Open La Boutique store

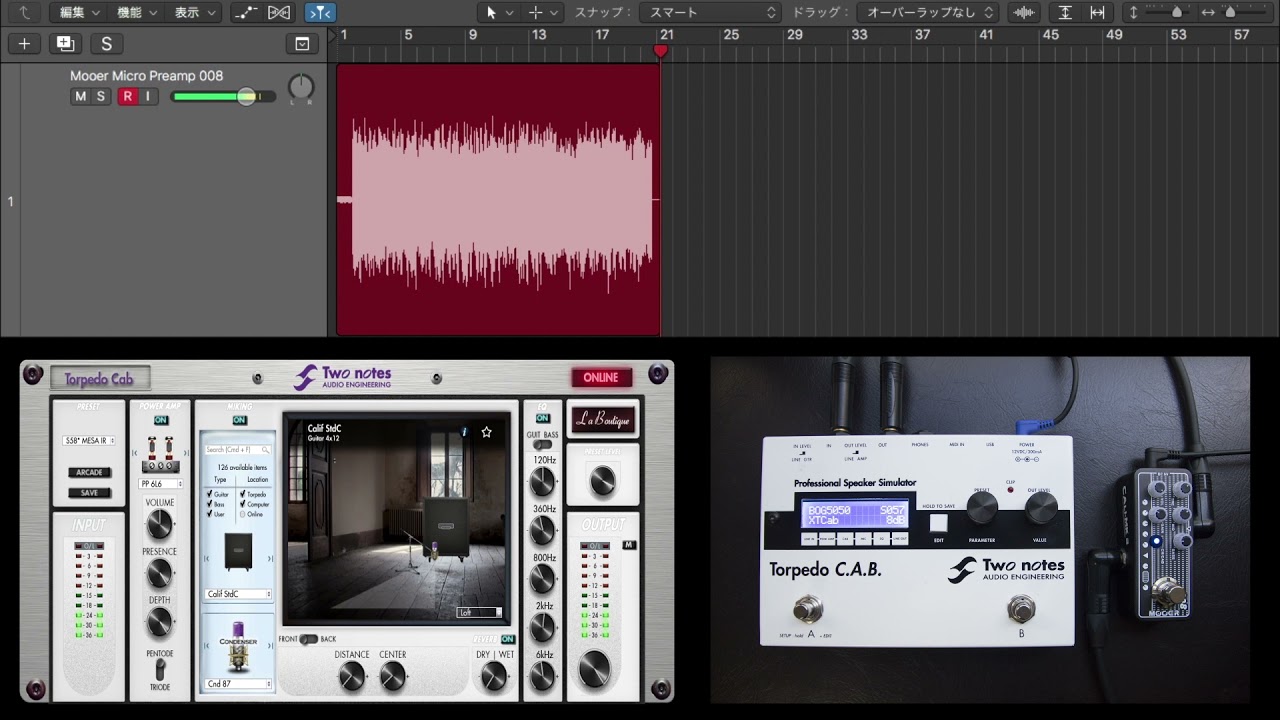[x=603, y=420]
